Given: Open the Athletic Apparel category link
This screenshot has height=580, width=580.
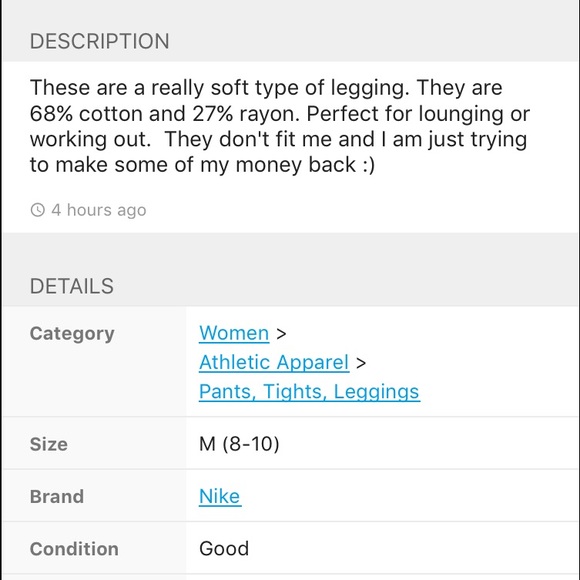Looking at the screenshot, I should pos(274,362).
